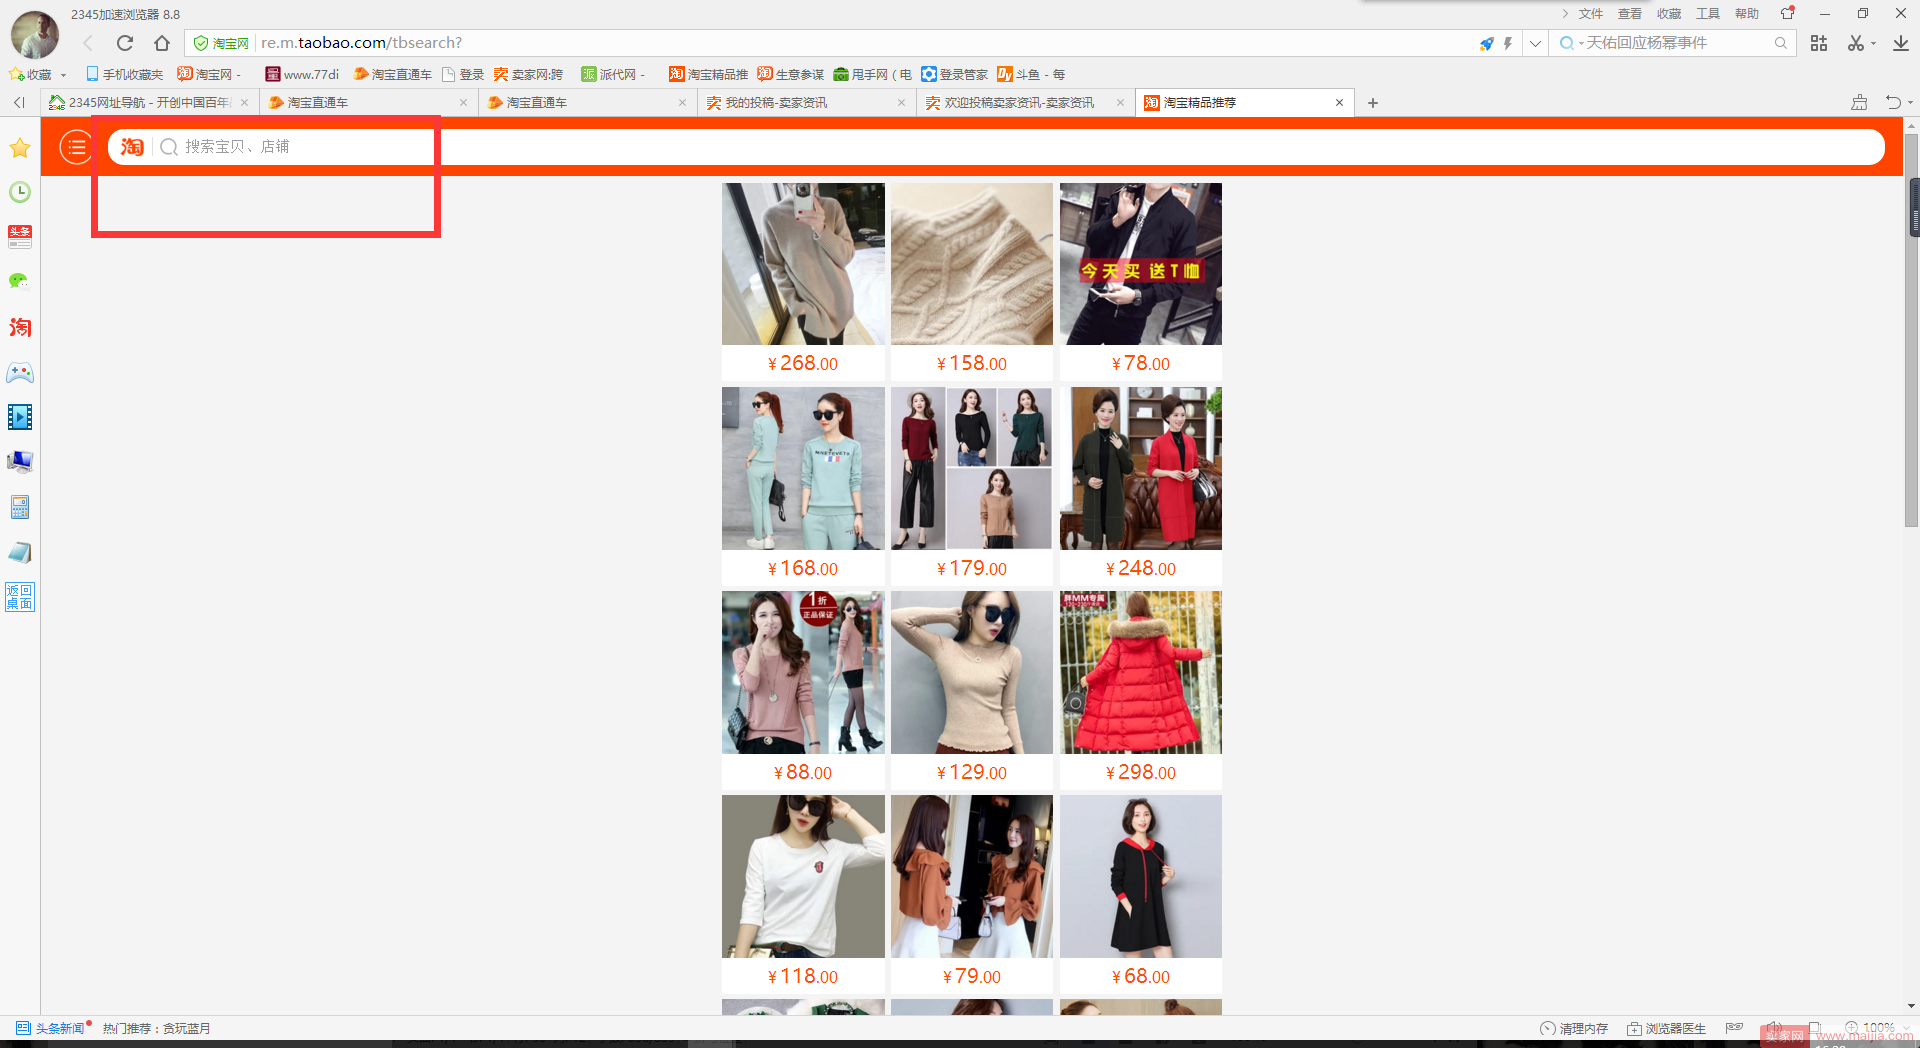
Task: Click the browser back arrow button
Action: (88, 43)
